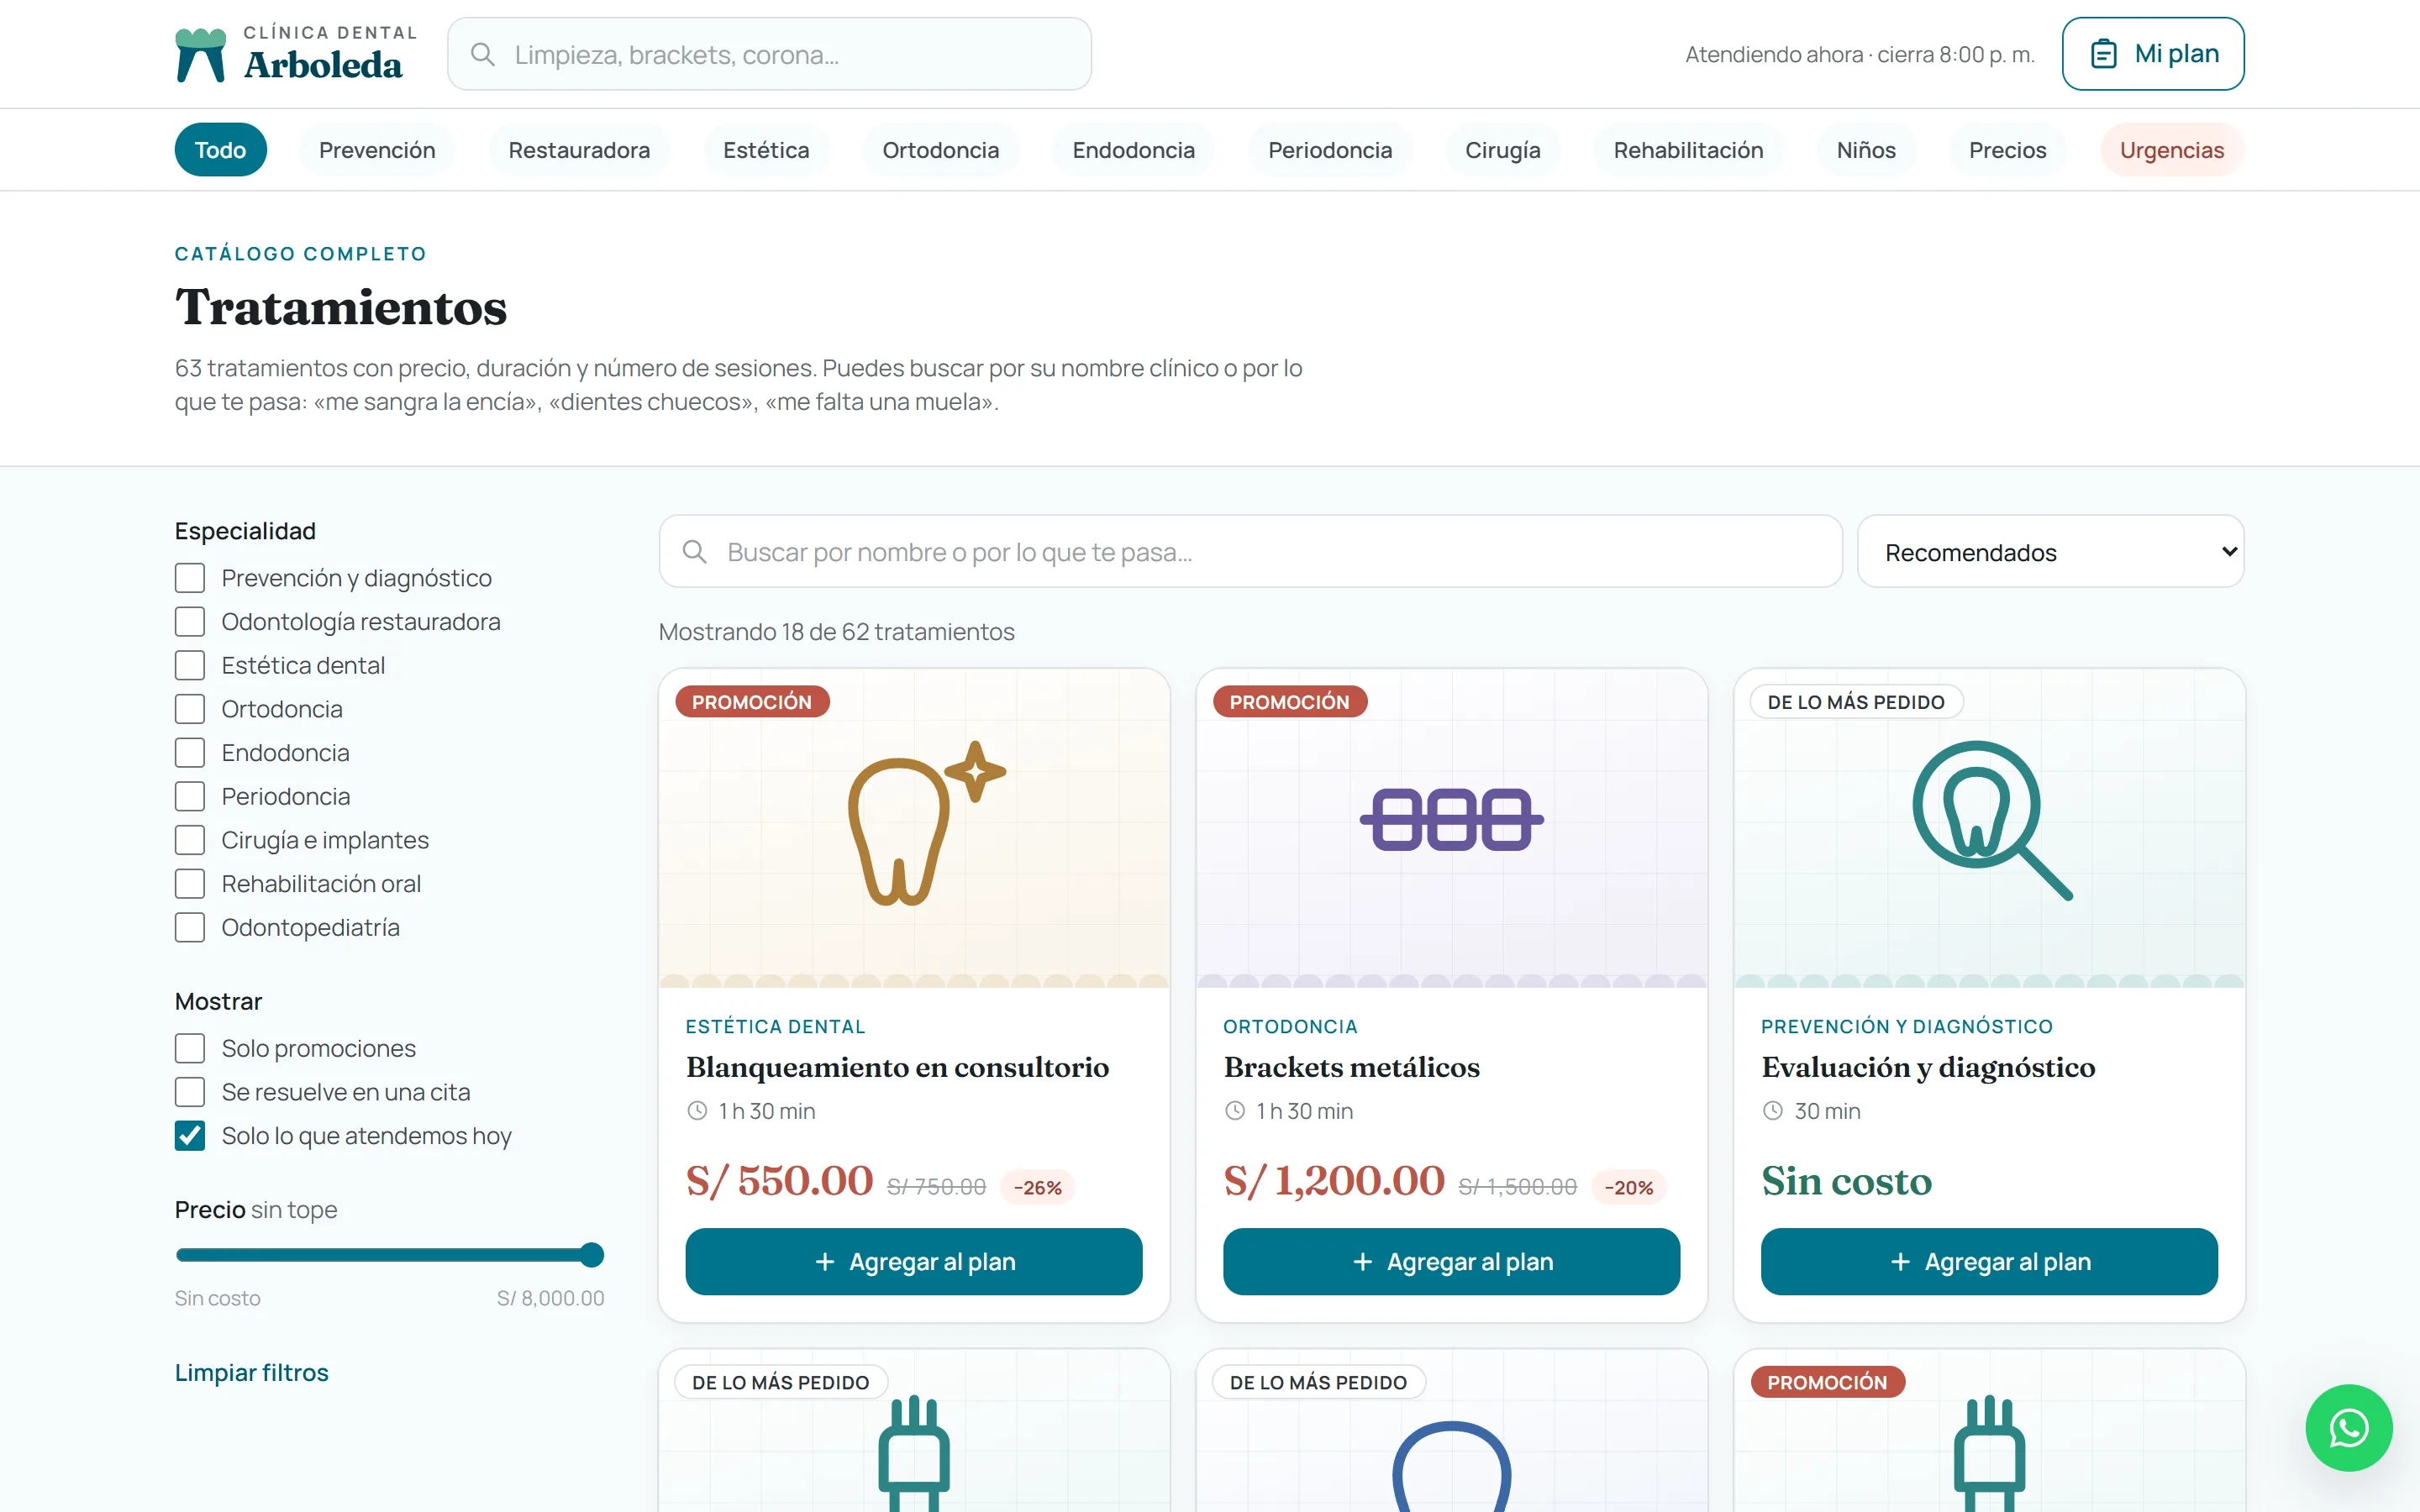Open the Evaluación y diagnóstico title
The image size is (2420, 1512).
(x=1928, y=1067)
